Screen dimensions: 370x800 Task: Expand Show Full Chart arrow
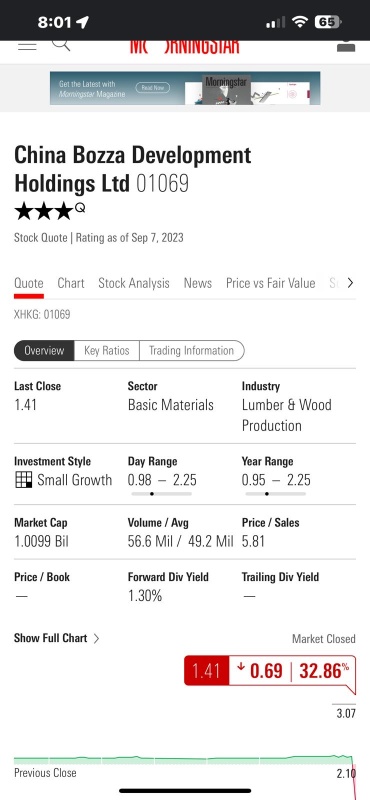point(96,638)
